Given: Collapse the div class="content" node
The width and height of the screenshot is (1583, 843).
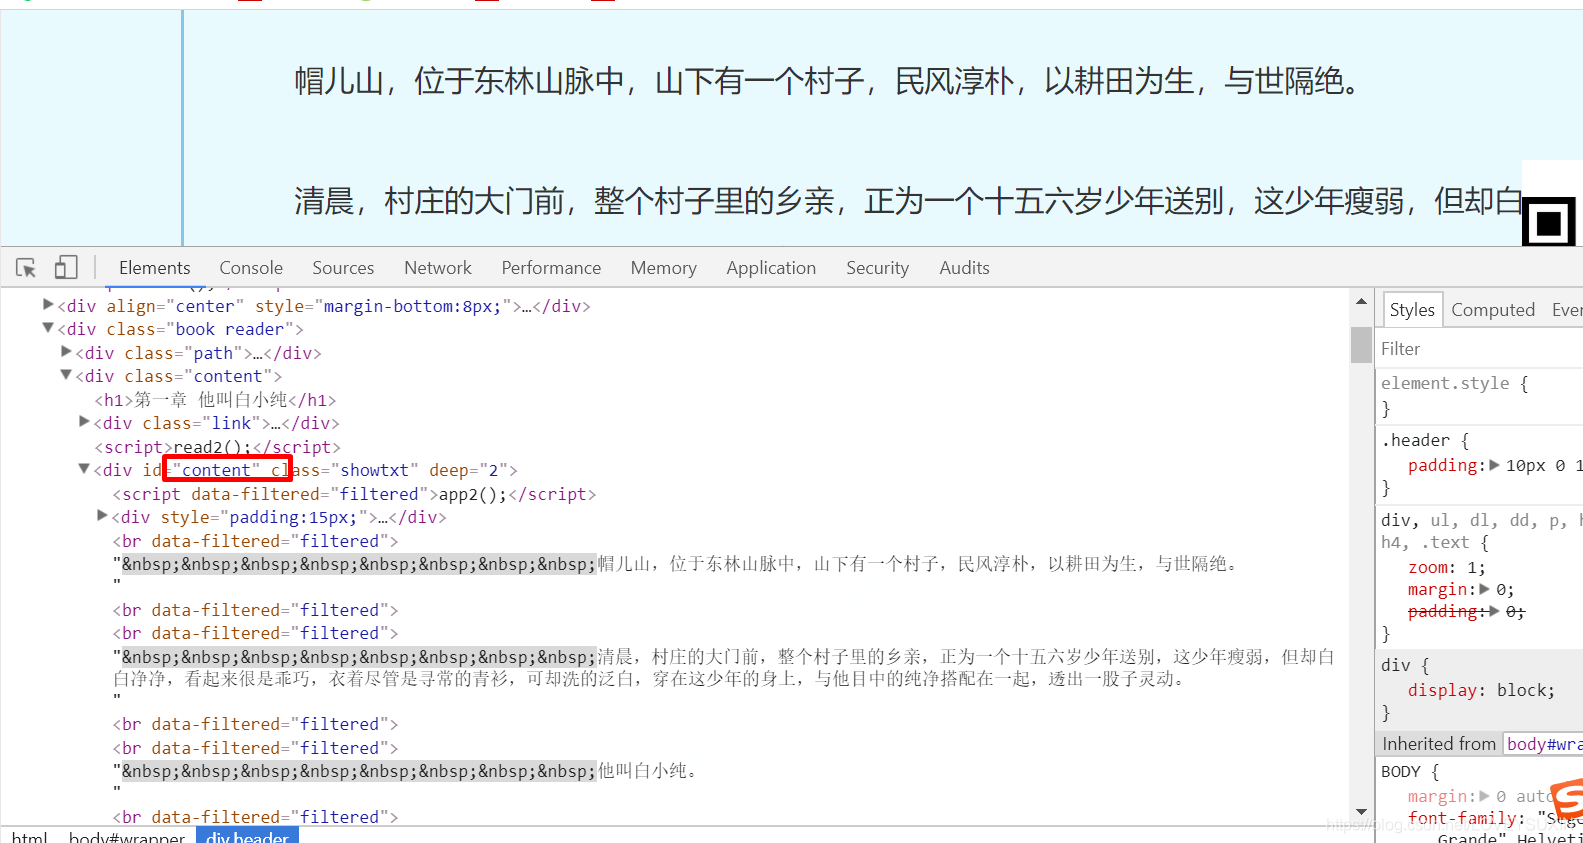Looking at the screenshot, I should point(66,375).
